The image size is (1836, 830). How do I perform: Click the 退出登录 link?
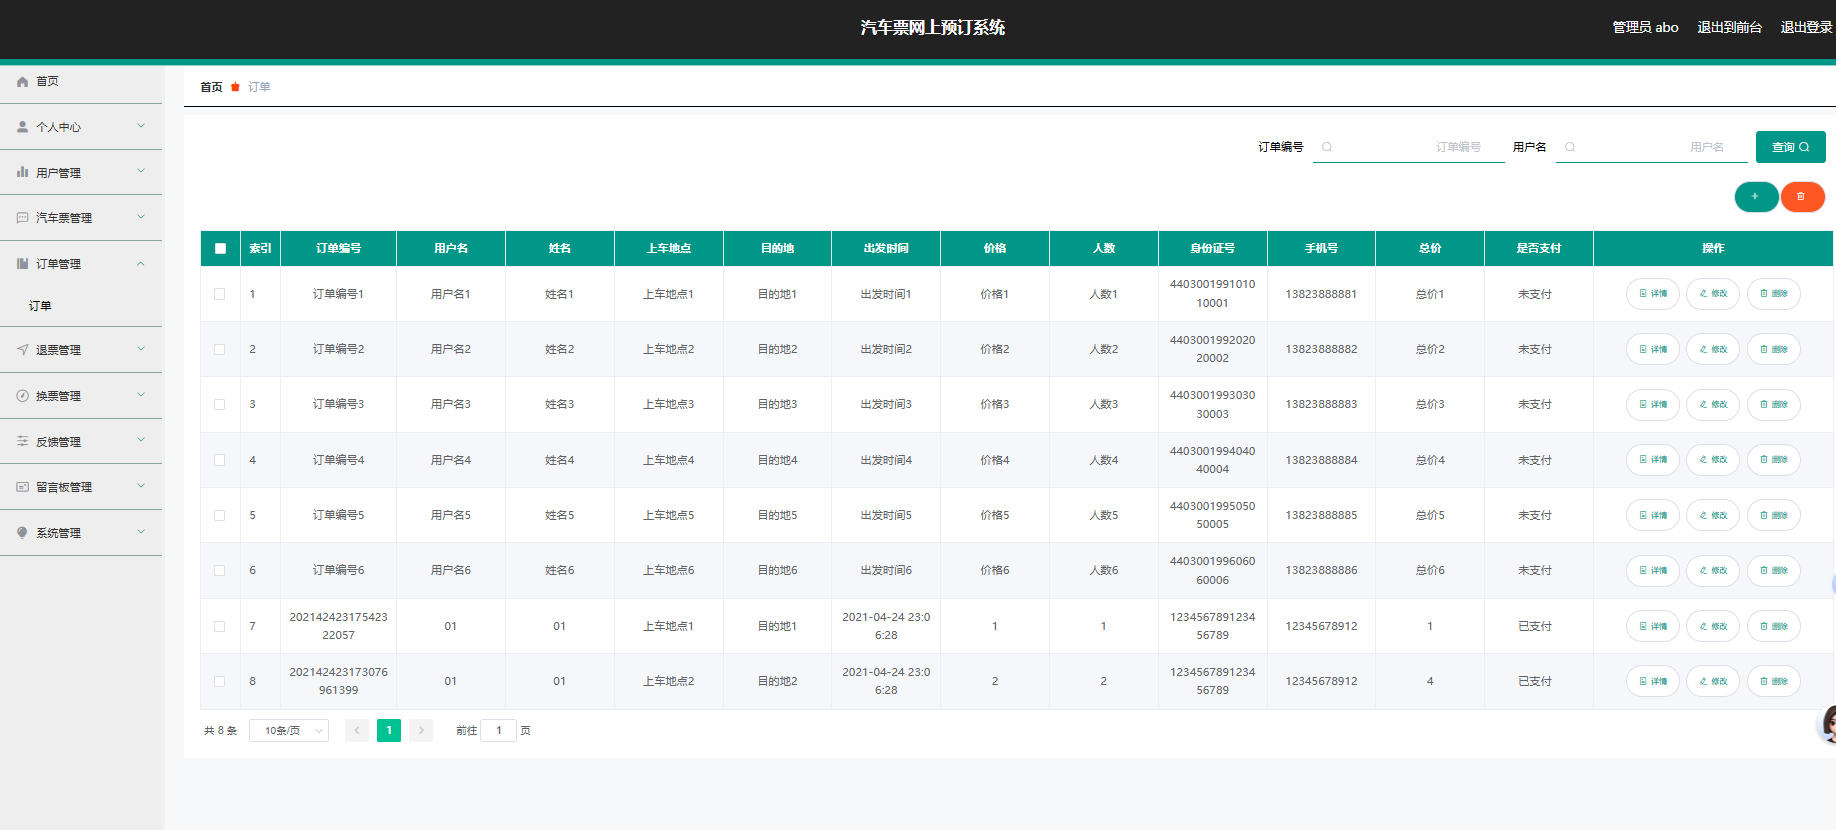coord(1805,28)
